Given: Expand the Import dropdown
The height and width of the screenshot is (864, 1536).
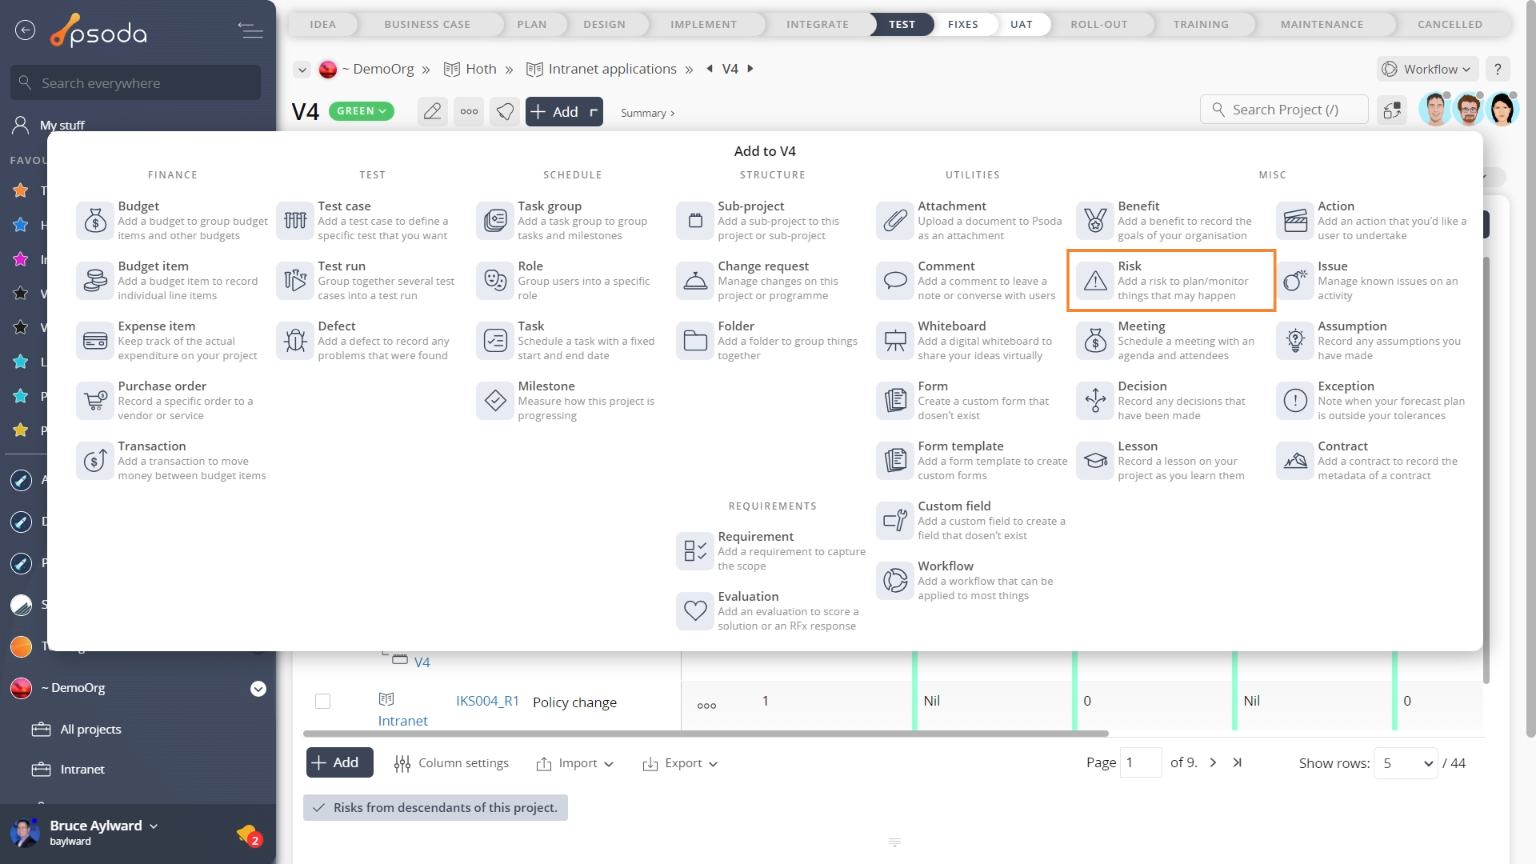Looking at the screenshot, I should (575, 763).
